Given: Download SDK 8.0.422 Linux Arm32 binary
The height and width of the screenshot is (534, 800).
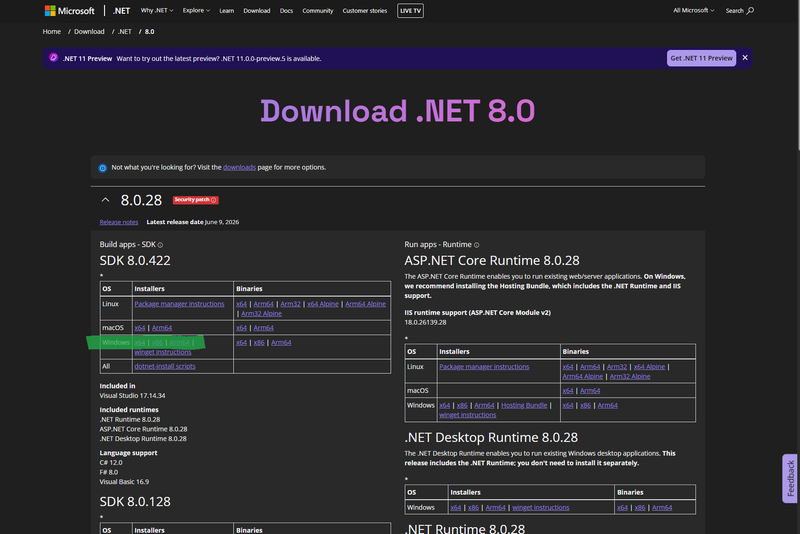Looking at the screenshot, I should [290, 304].
